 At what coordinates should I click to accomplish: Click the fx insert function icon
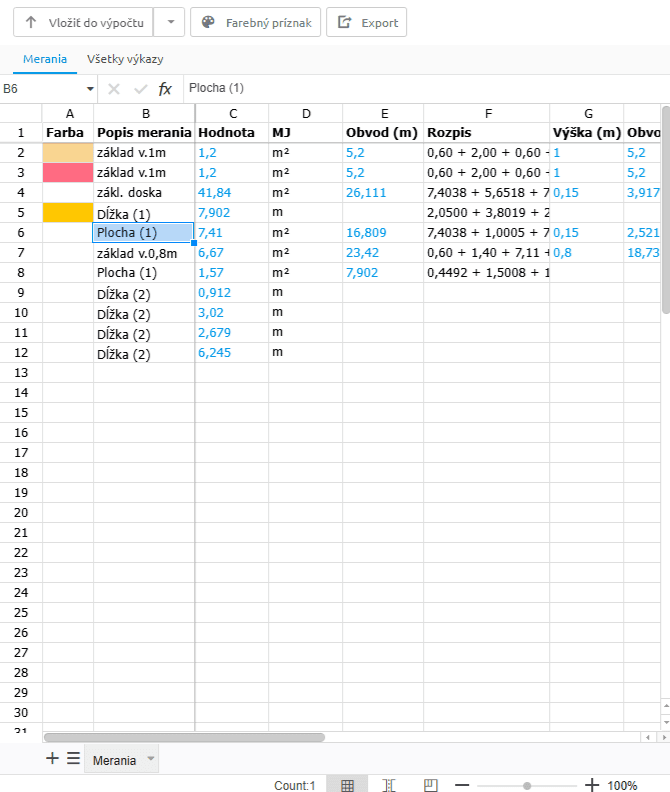pos(165,89)
